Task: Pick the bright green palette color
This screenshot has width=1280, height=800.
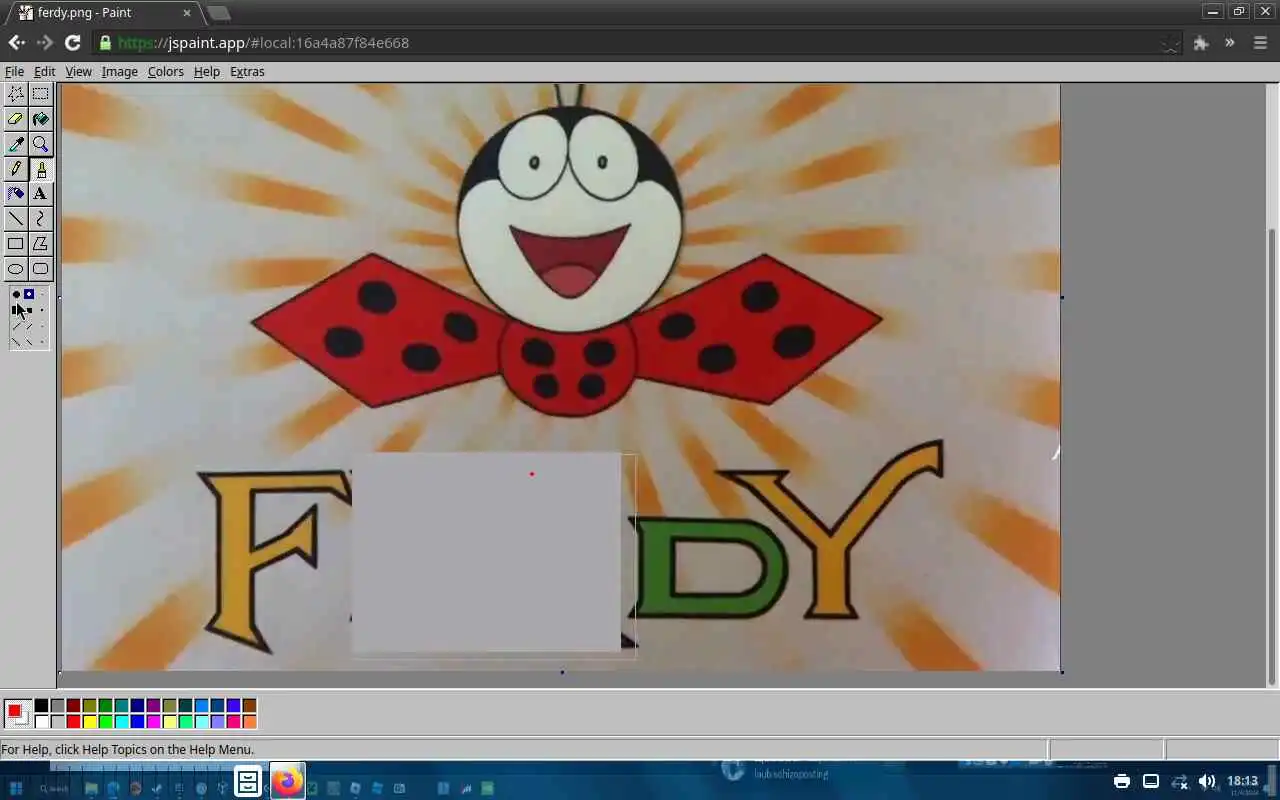Action: coord(105,721)
